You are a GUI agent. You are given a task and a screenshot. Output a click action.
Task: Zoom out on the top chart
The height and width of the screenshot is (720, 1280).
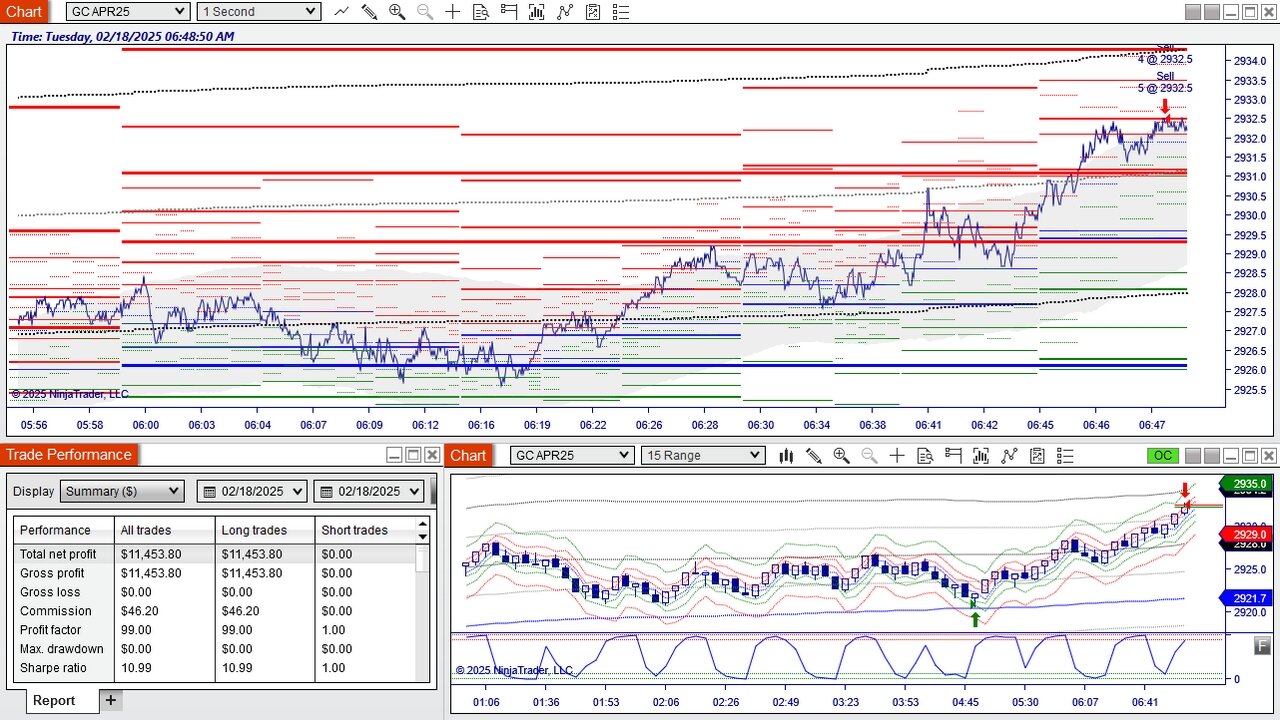425,12
